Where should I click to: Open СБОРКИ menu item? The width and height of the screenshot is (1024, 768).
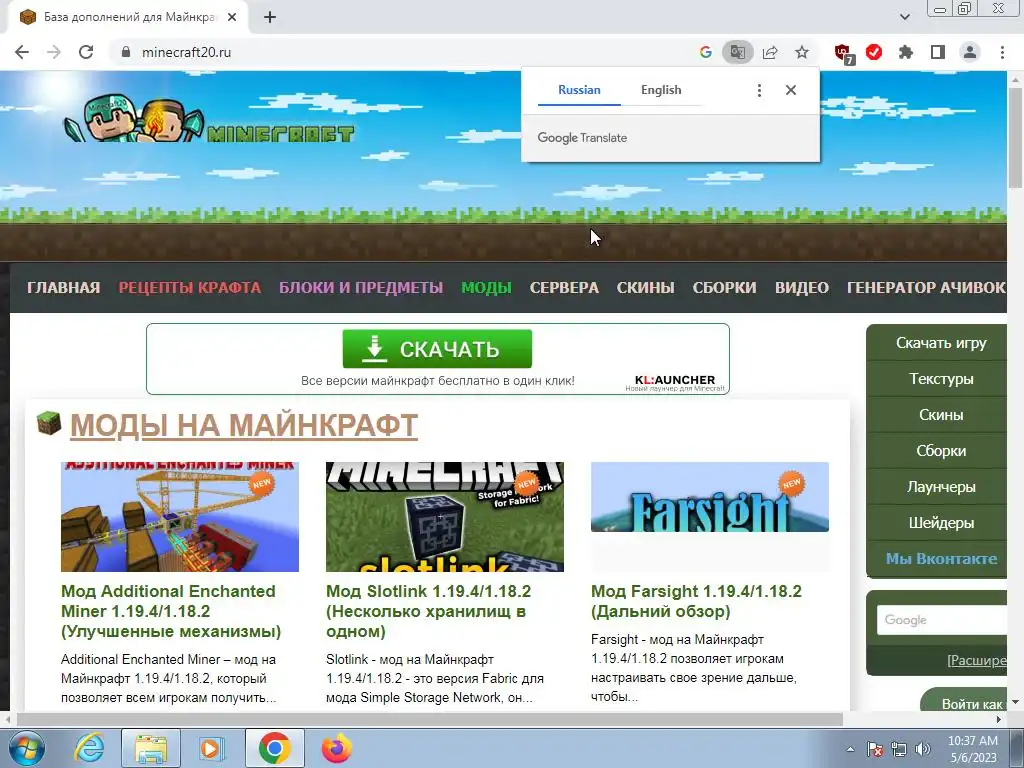[x=724, y=288]
